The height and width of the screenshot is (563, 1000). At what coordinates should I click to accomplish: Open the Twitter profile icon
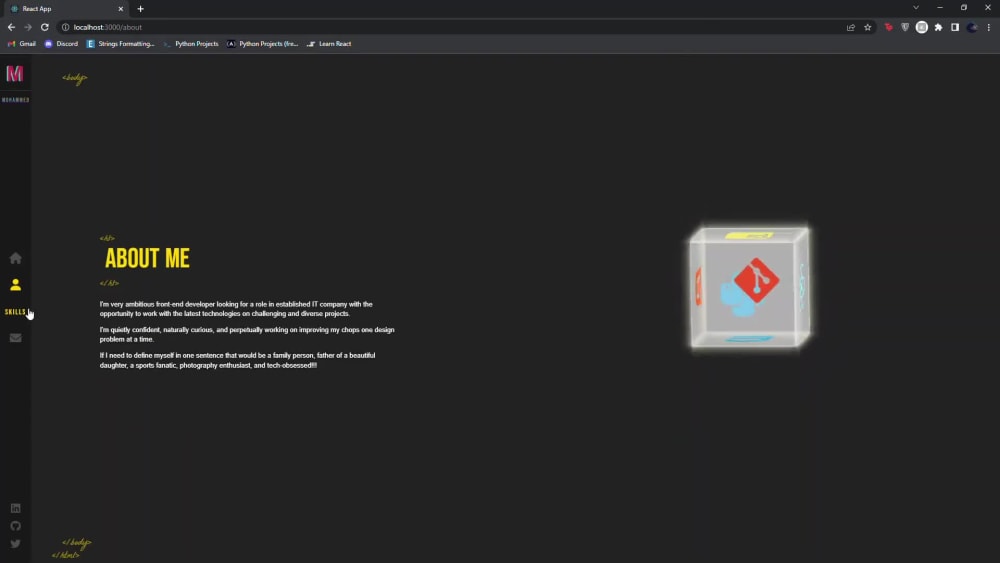[x=15, y=544]
